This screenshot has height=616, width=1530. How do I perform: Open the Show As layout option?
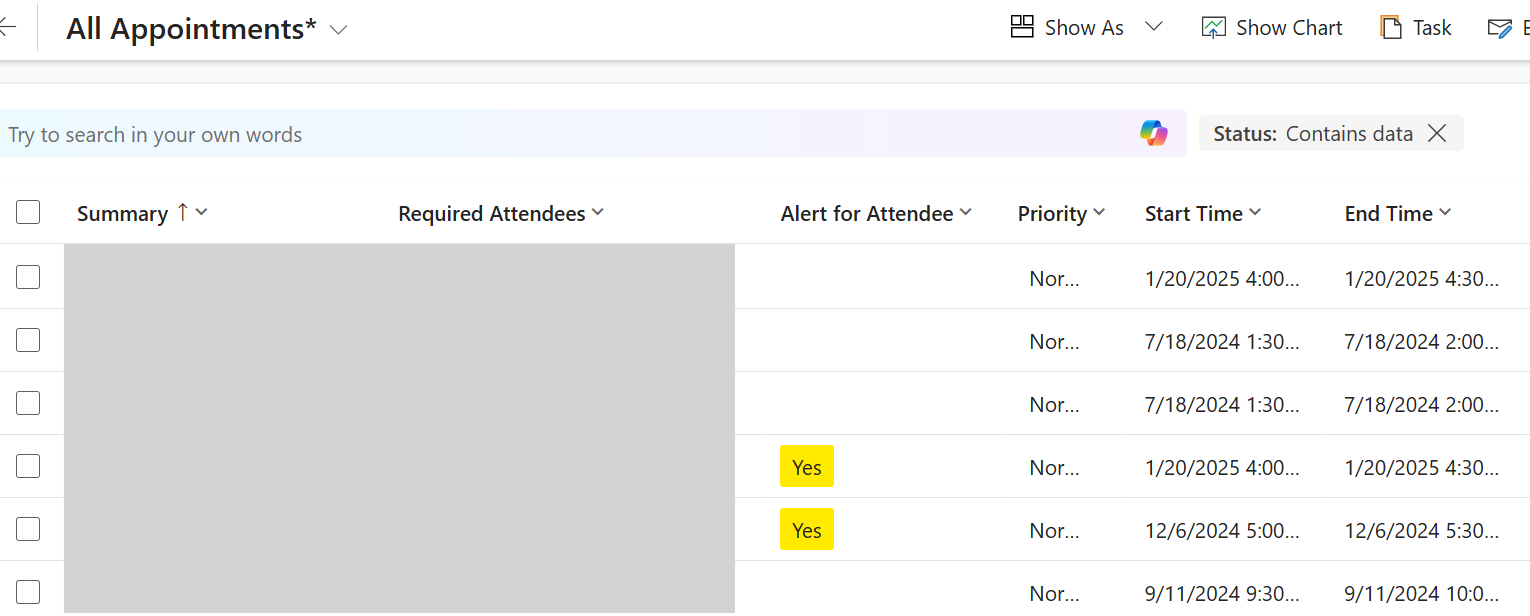[1067, 28]
